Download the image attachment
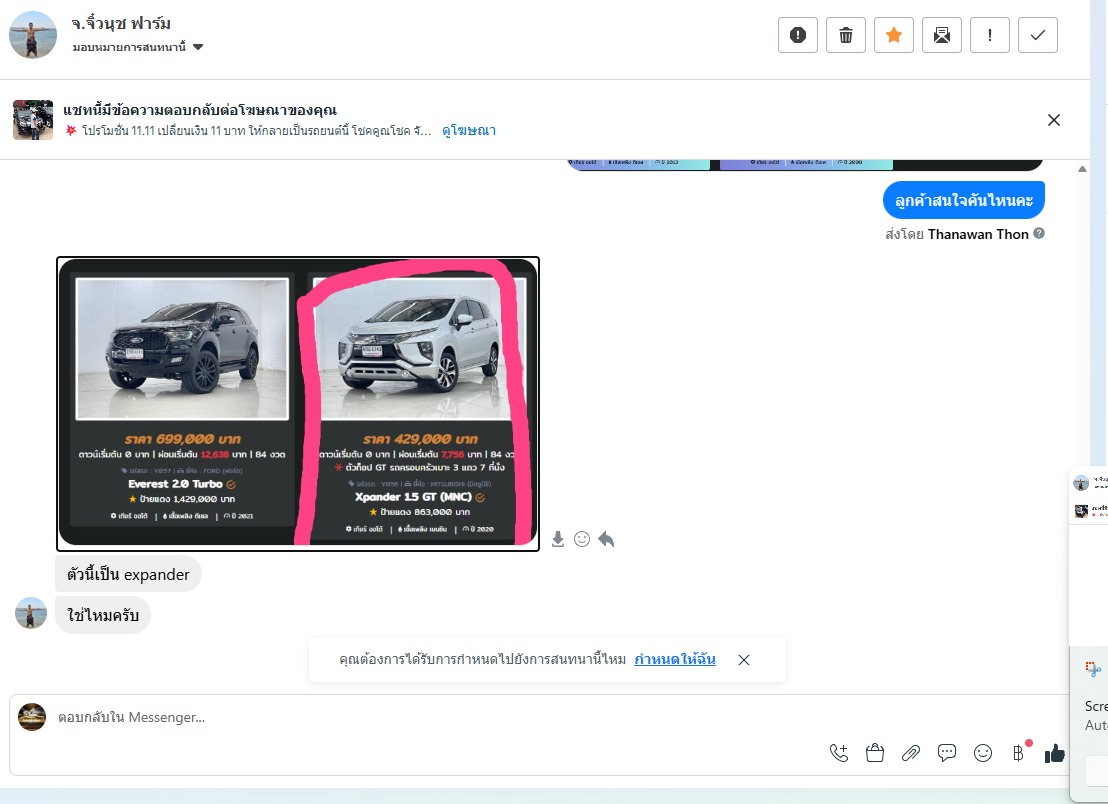1108x804 pixels. (x=558, y=540)
